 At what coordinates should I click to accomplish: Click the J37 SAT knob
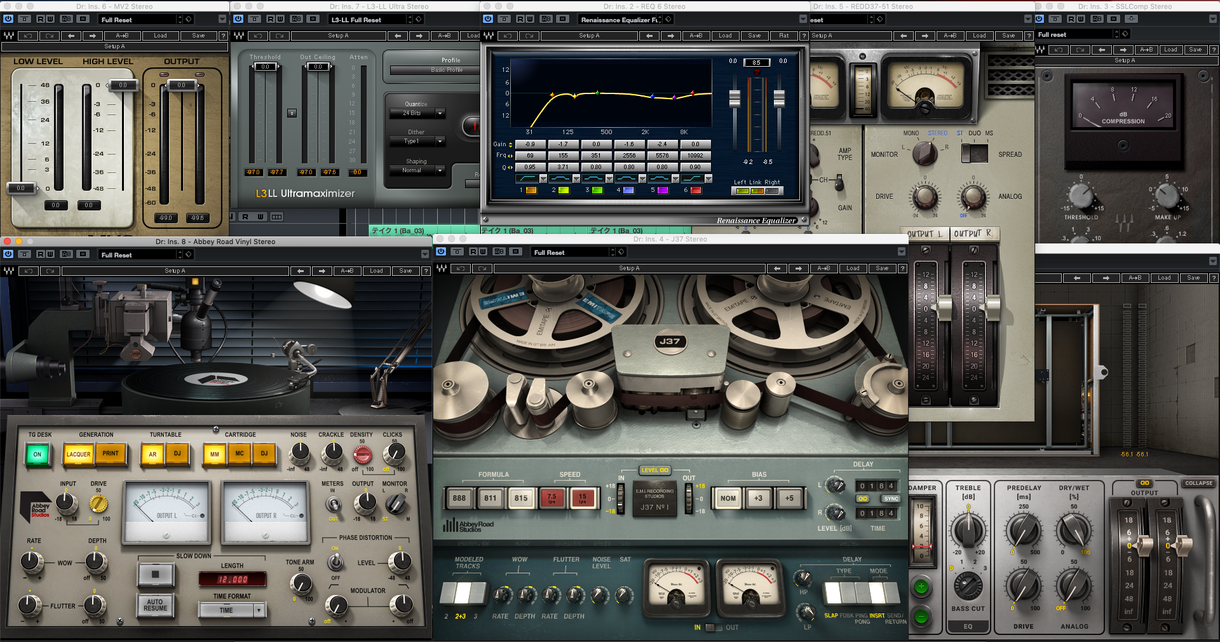[x=625, y=593]
